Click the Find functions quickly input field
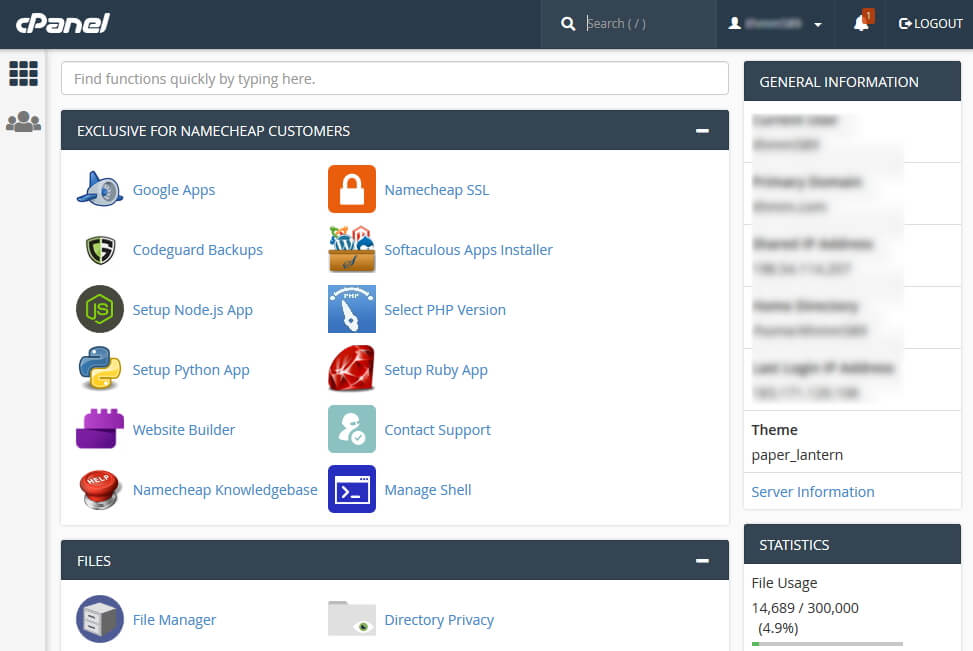Viewport: 973px width, 651px height. (x=395, y=79)
